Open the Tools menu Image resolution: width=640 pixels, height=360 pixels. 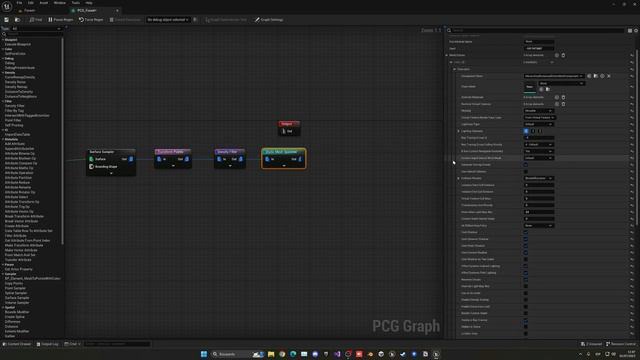[76, 3]
